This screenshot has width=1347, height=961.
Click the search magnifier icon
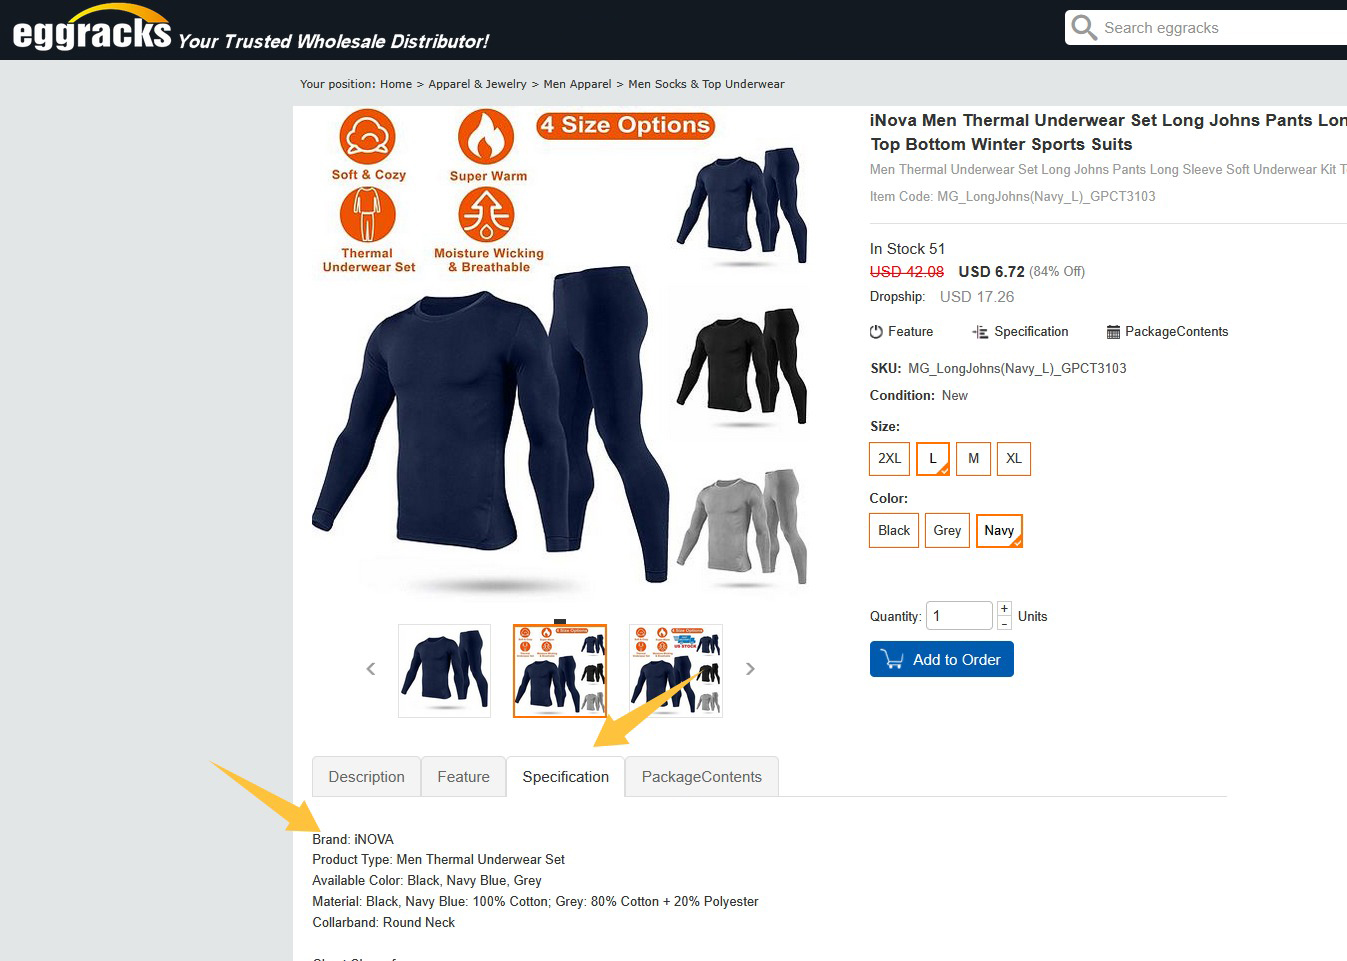pyautogui.click(x=1084, y=28)
